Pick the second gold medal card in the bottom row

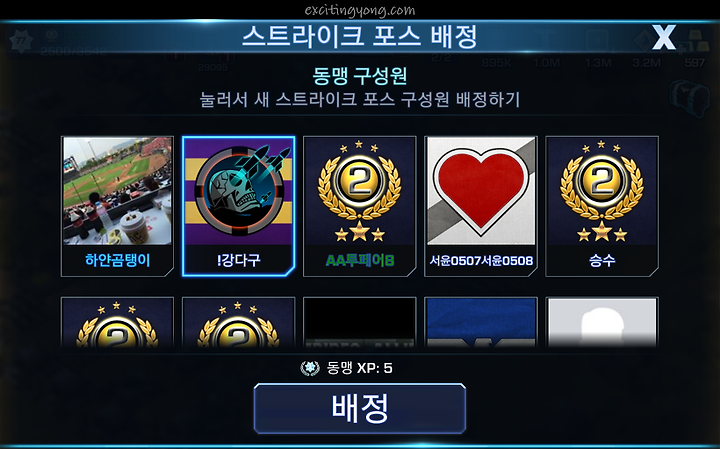click(238, 322)
